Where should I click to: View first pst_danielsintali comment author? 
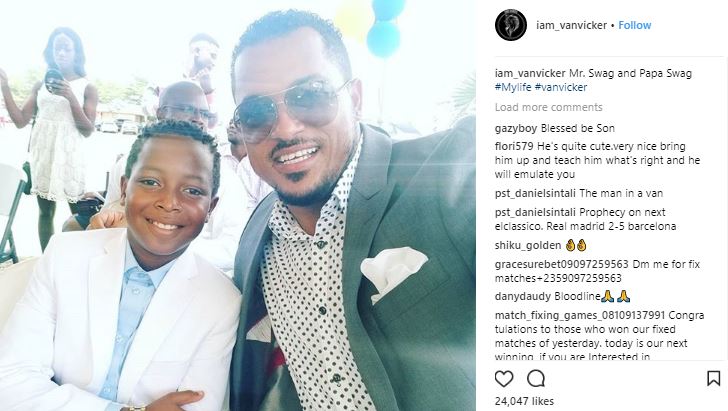point(535,194)
